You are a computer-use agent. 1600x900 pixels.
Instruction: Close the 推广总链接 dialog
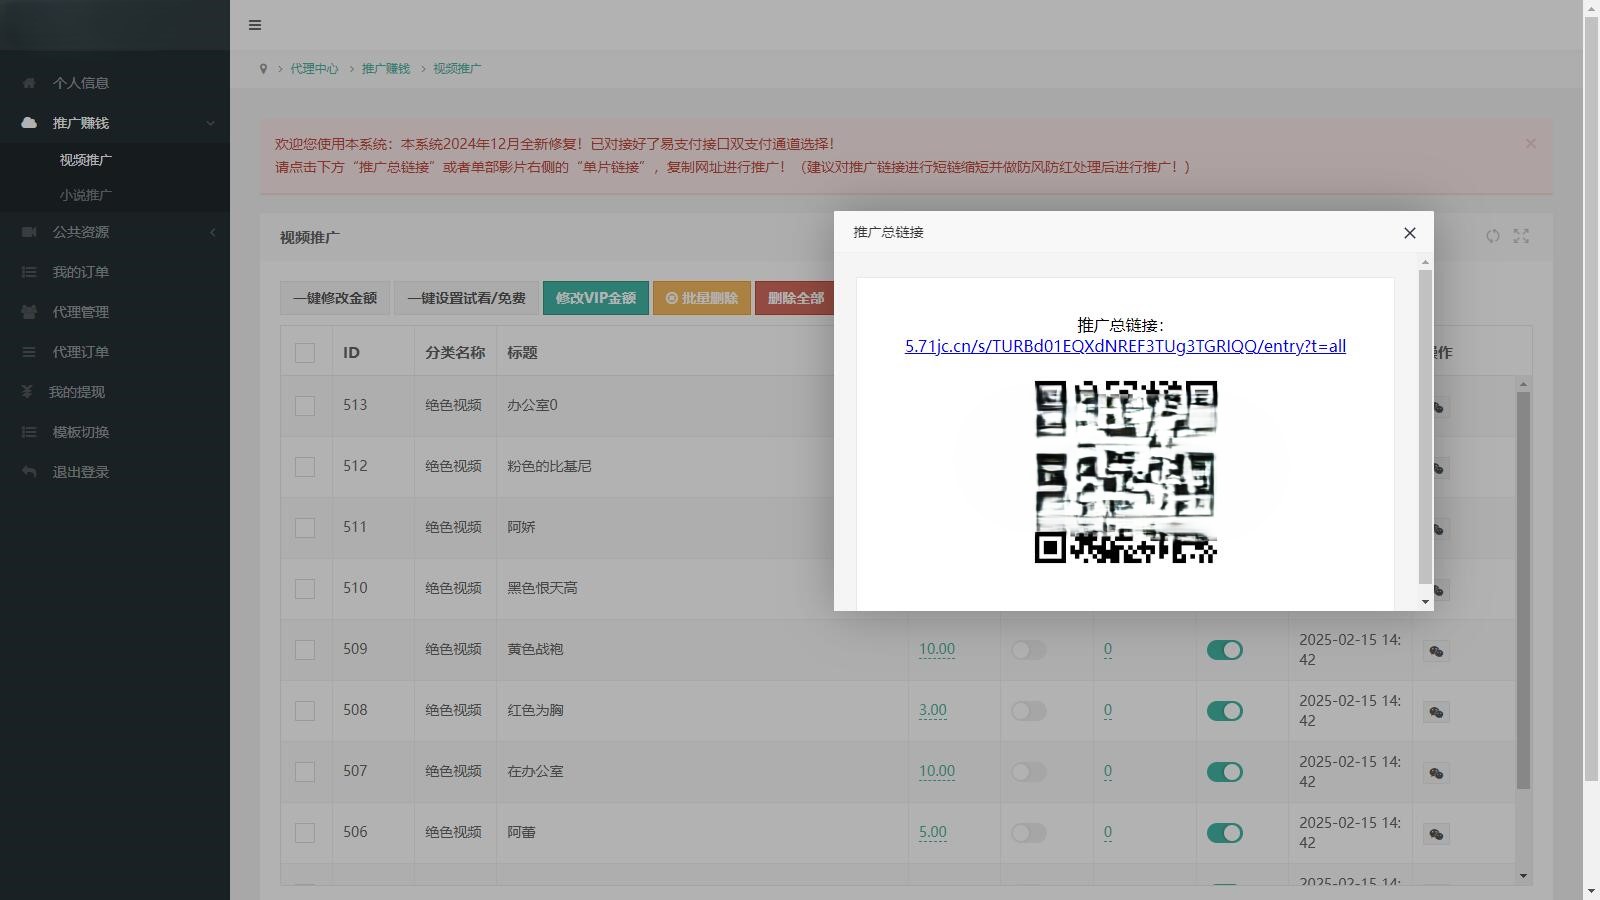click(x=1410, y=233)
